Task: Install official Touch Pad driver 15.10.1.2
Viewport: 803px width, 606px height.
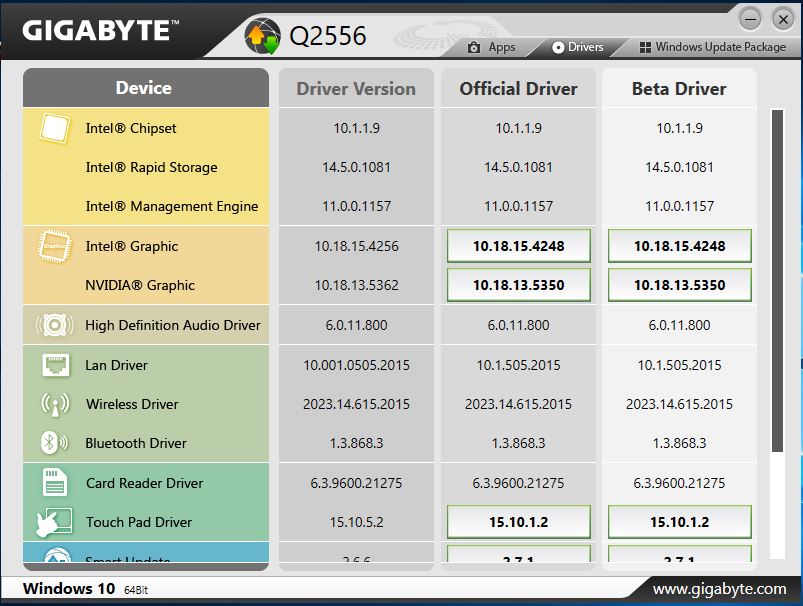Action: [518, 522]
